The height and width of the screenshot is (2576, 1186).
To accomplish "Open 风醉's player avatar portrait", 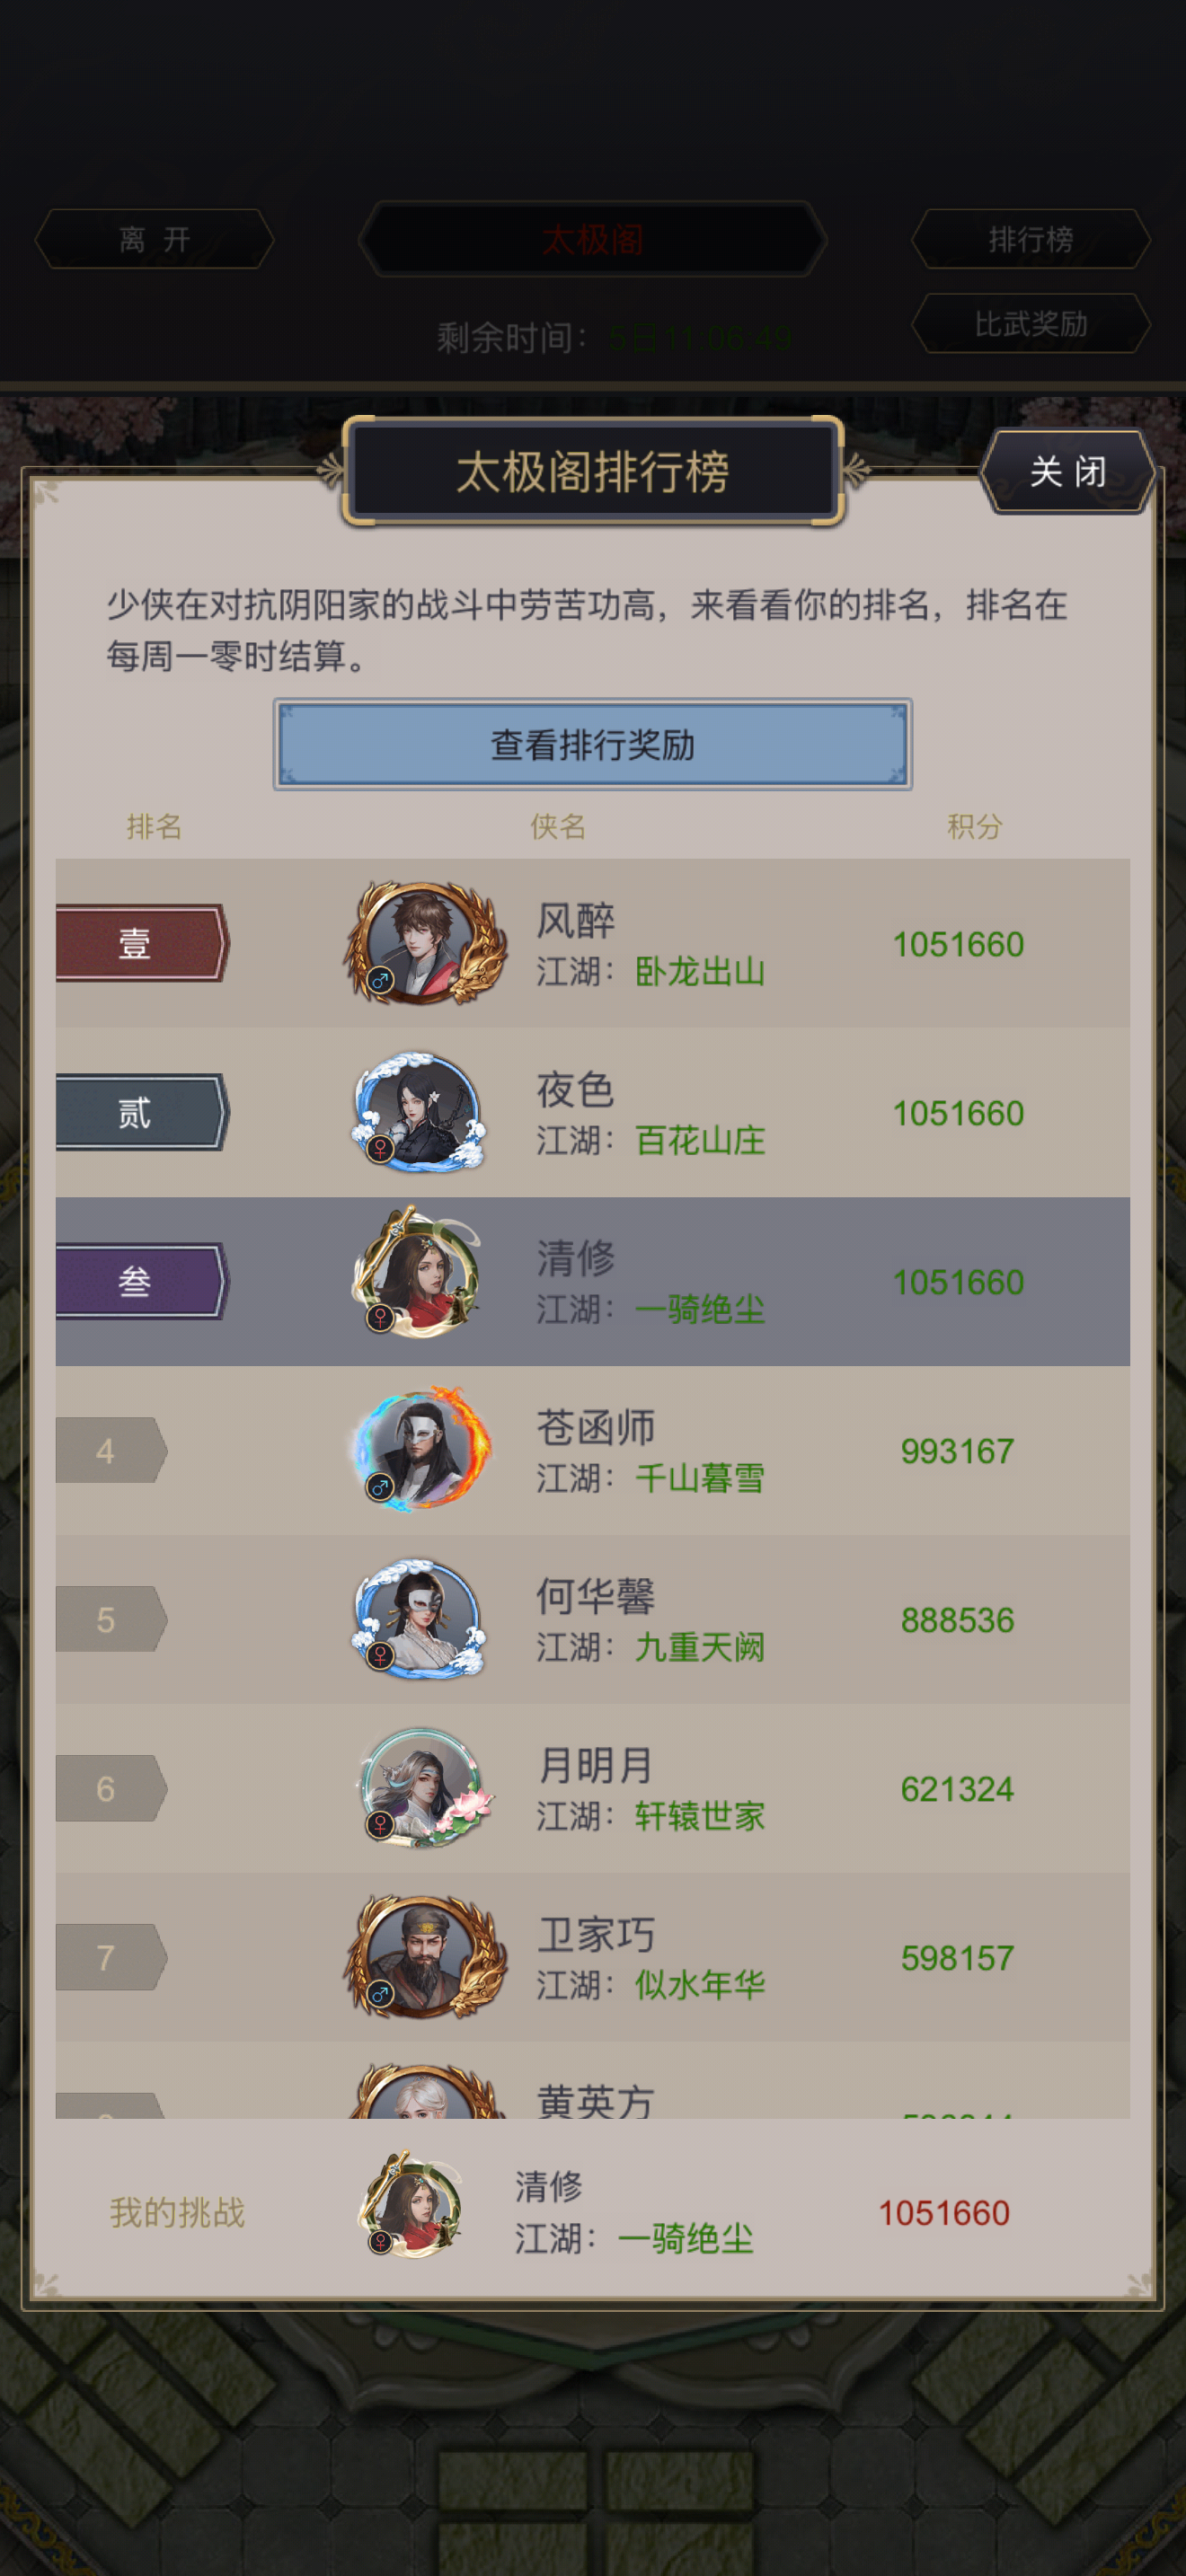I will click(x=424, y=943).
